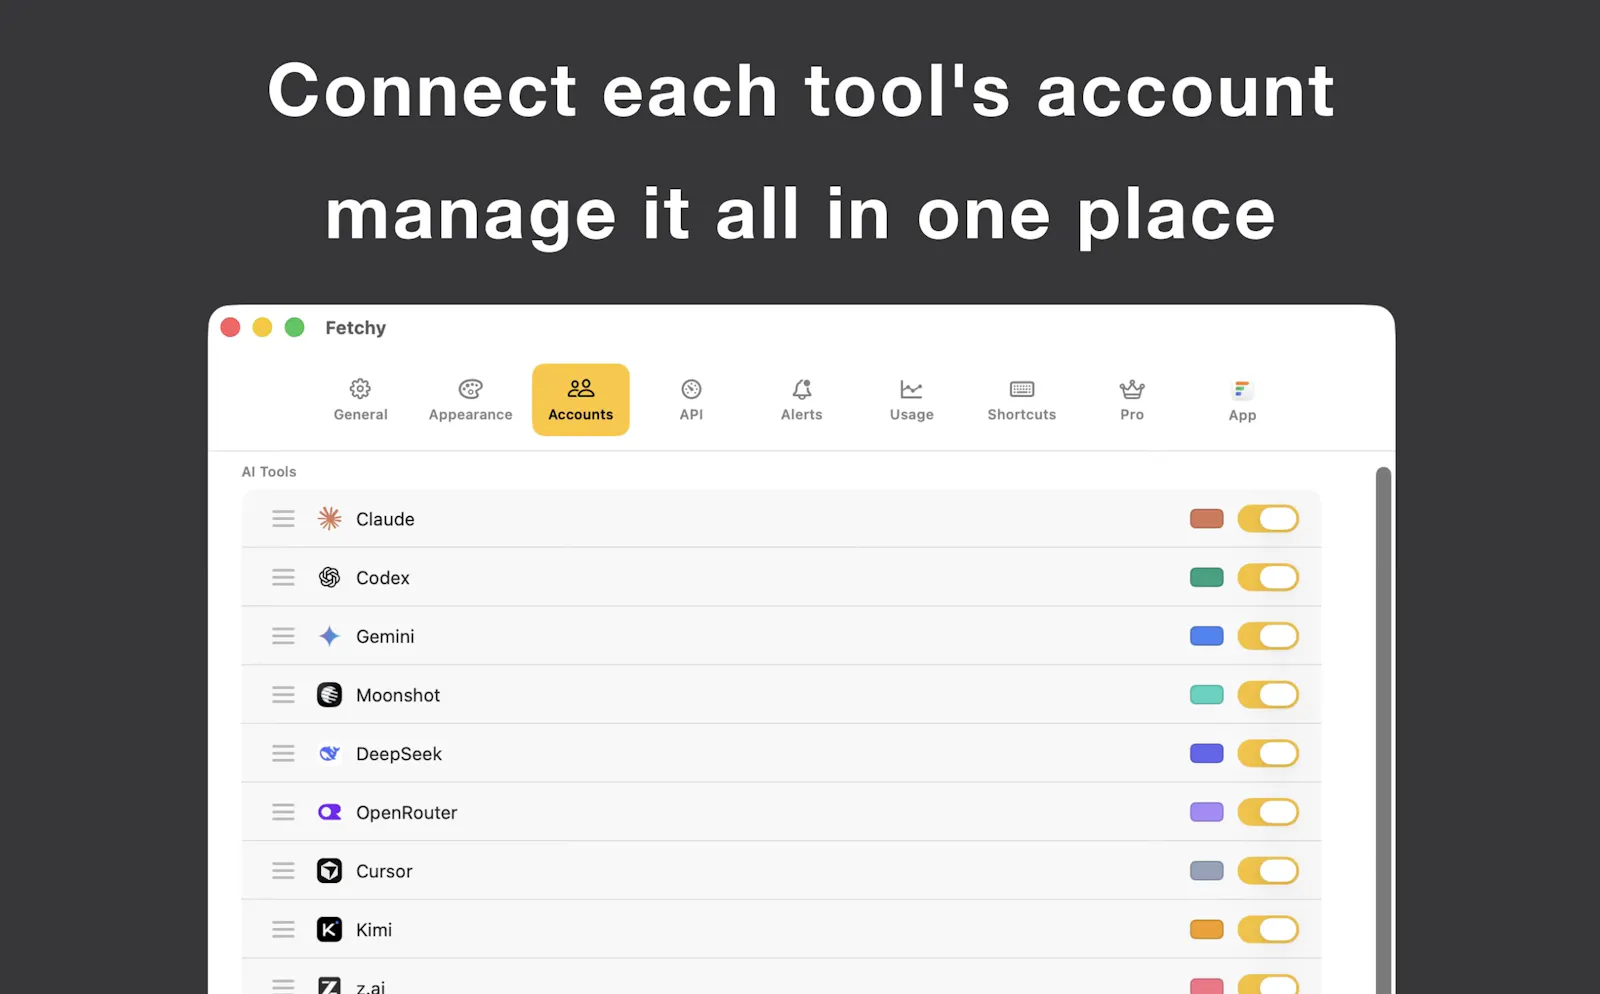Toggle the Gemini switch

coord(1268,636)
